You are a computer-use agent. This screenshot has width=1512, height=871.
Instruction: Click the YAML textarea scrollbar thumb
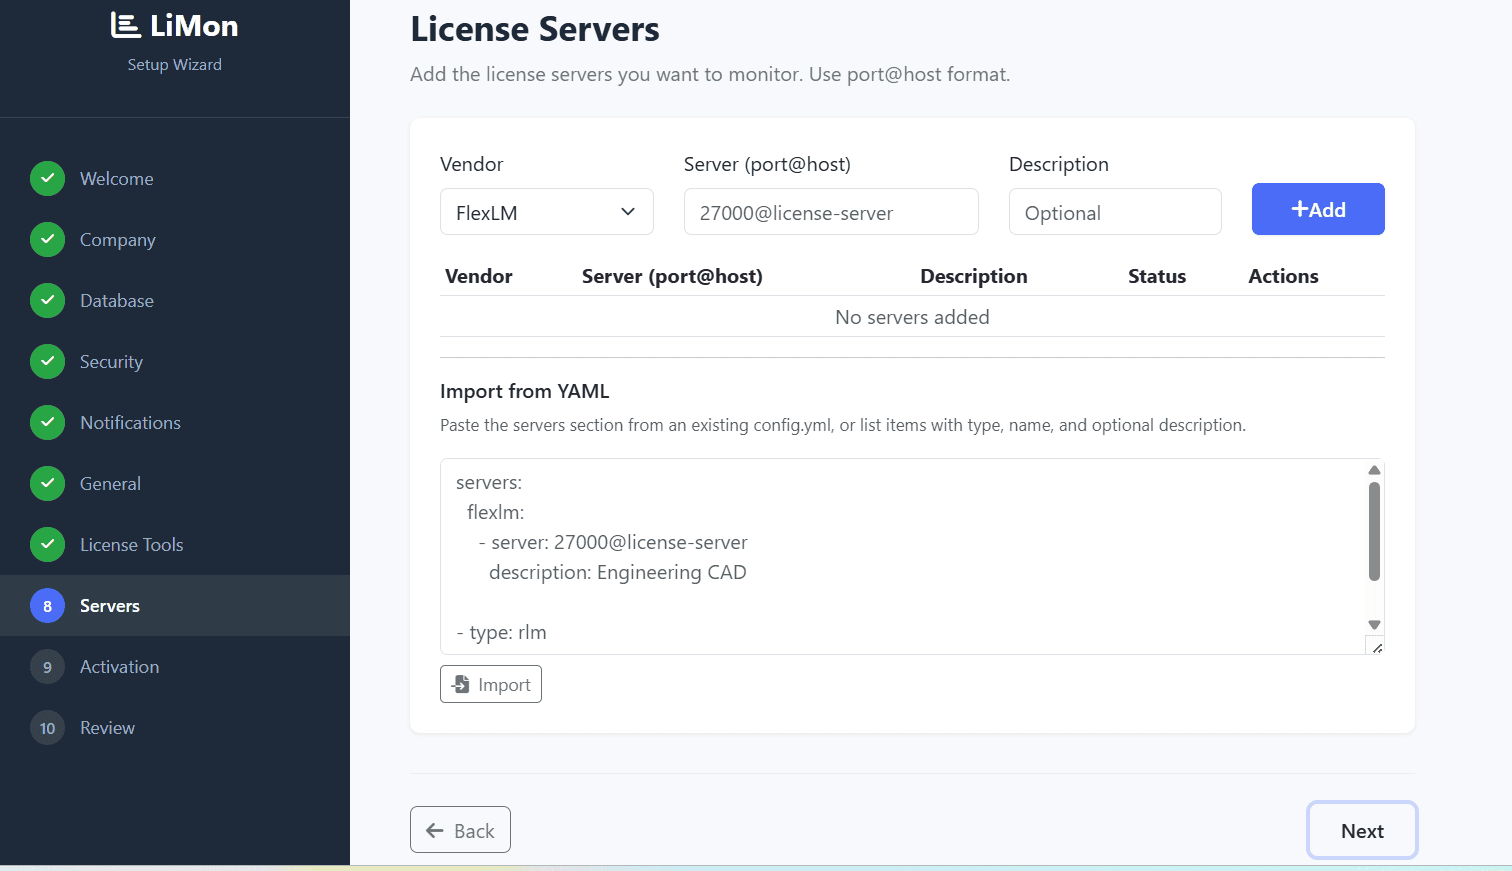coord(1374,531)
